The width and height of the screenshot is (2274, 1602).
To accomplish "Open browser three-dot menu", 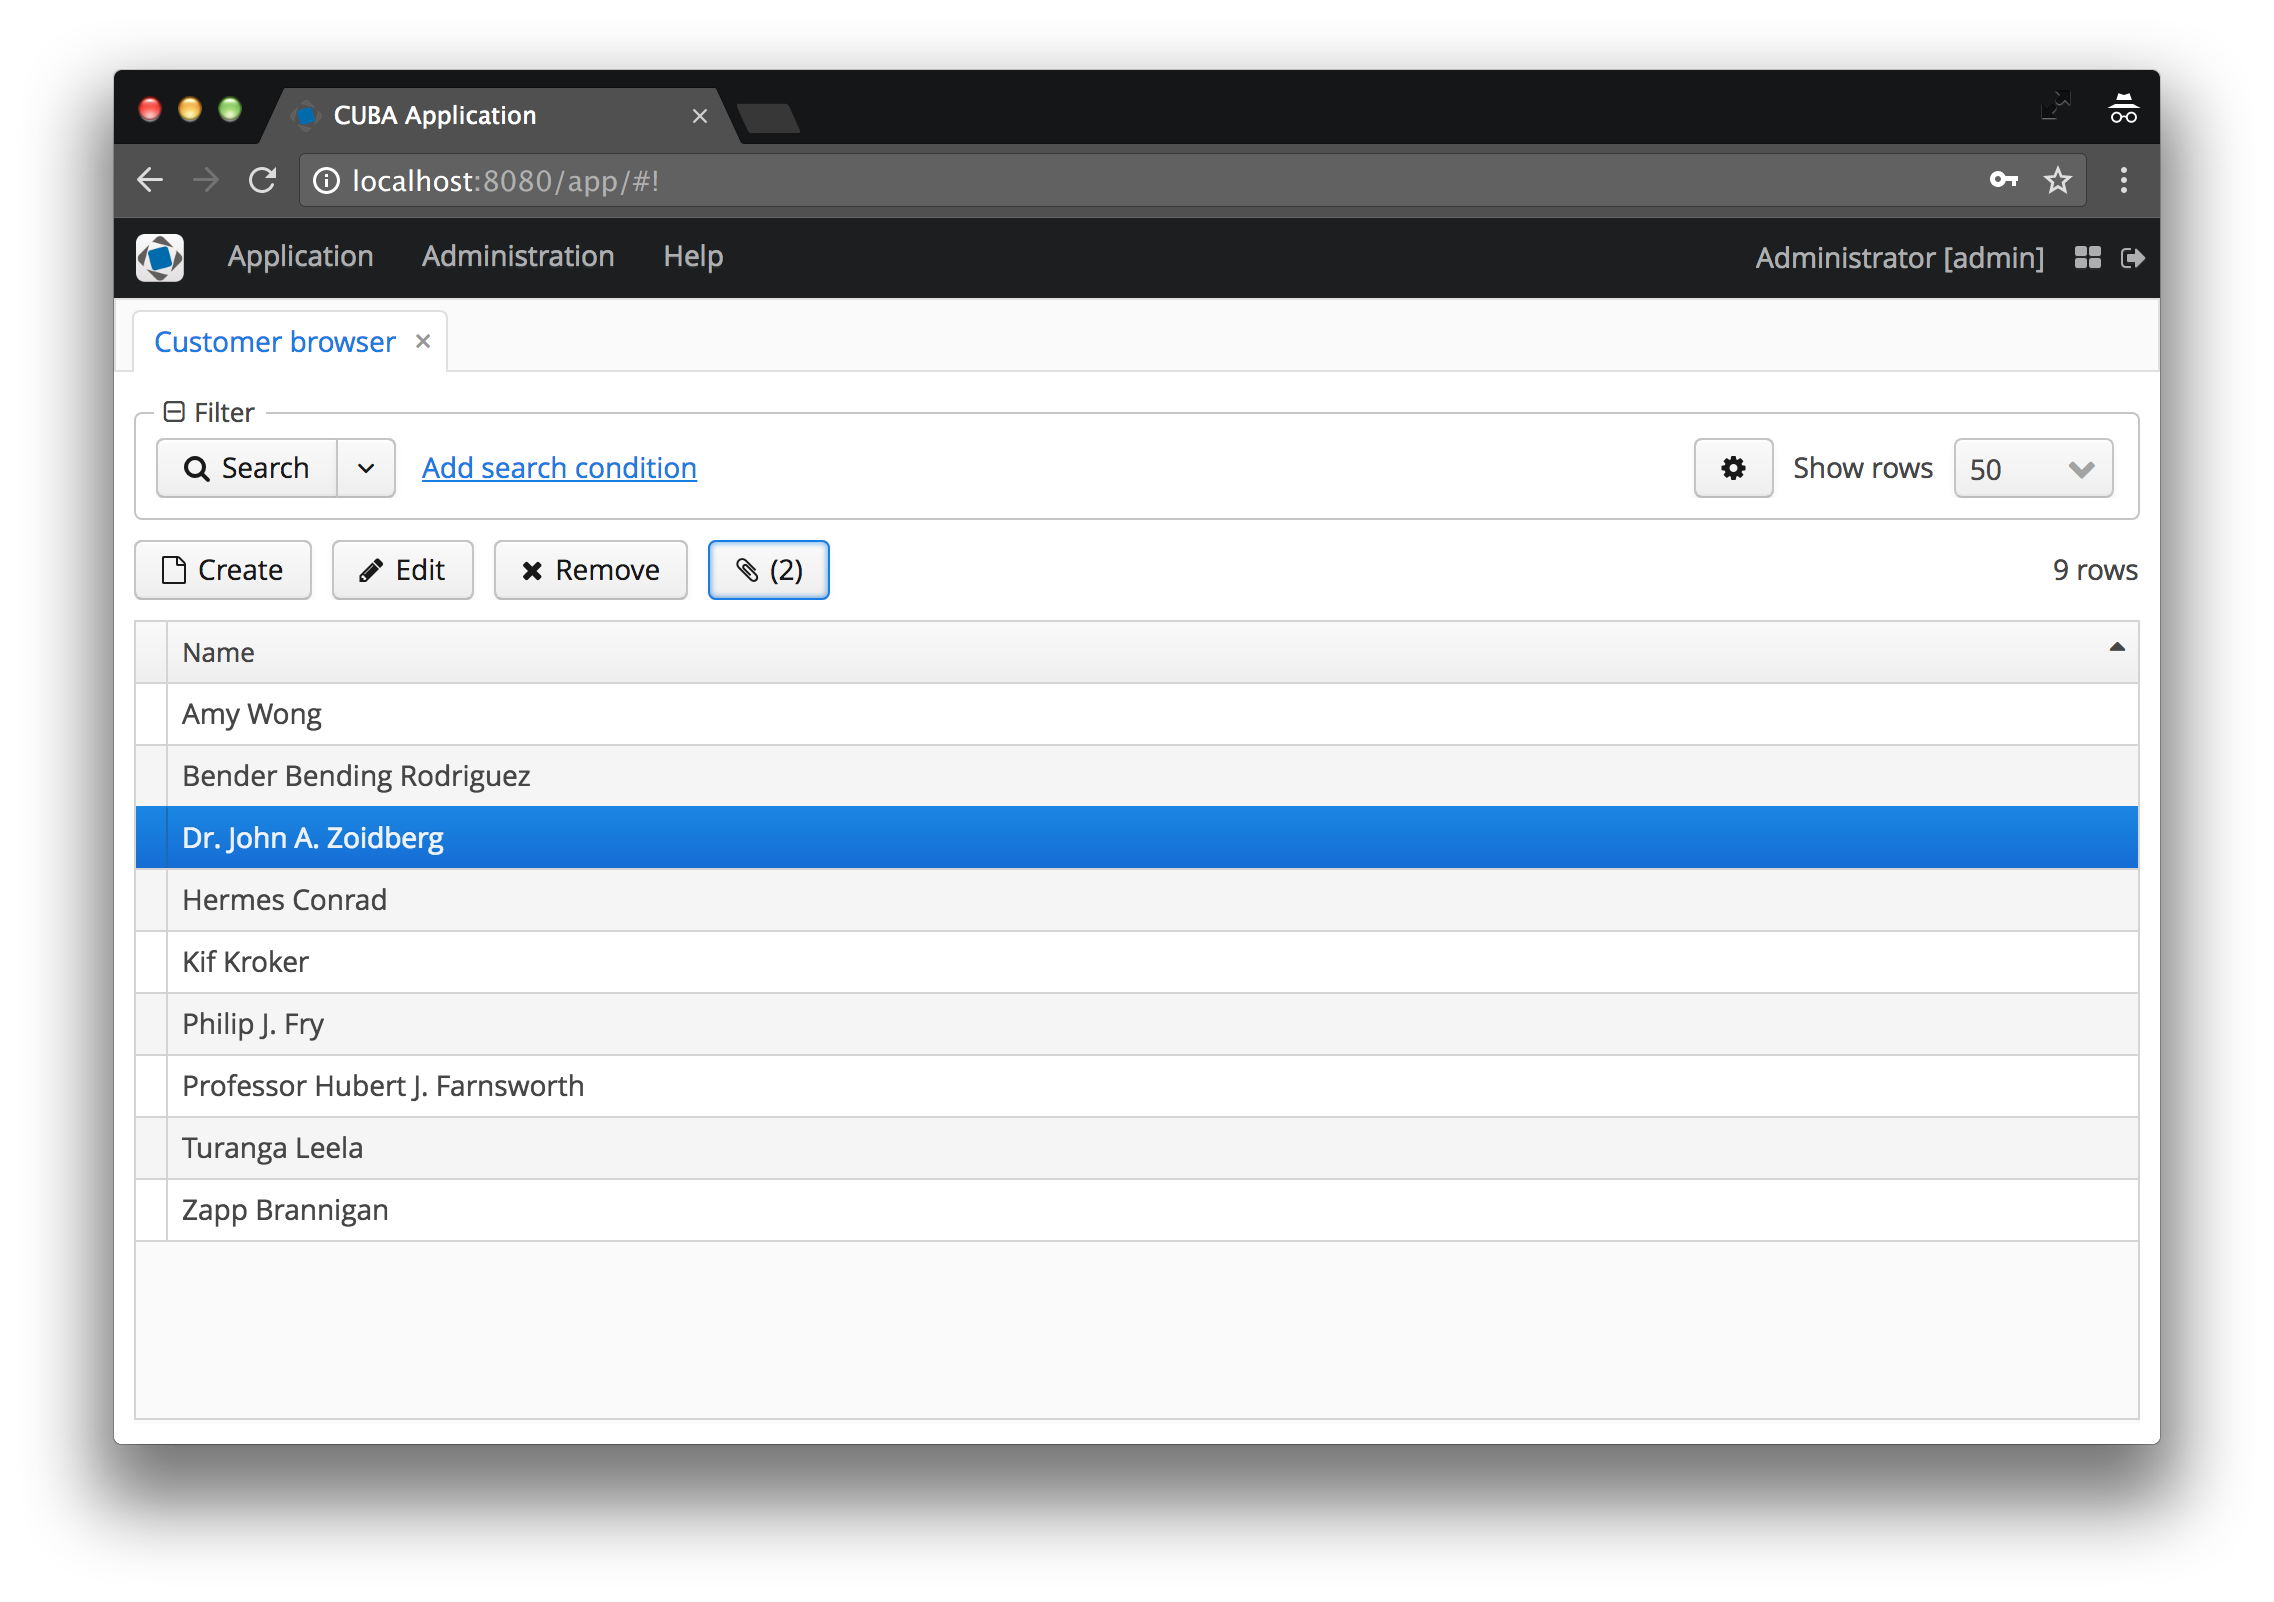I will [x=2123, y=181].
